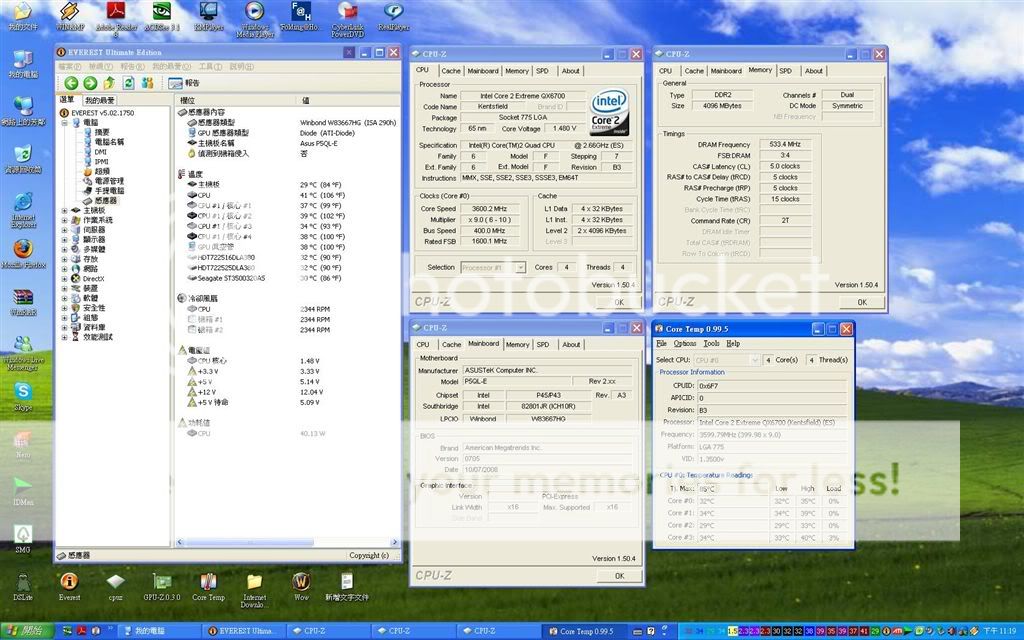Expand the 主機板 node in EVEREST tree
Viewport: 1024px width, 640px height.
[x=64, y=210]
